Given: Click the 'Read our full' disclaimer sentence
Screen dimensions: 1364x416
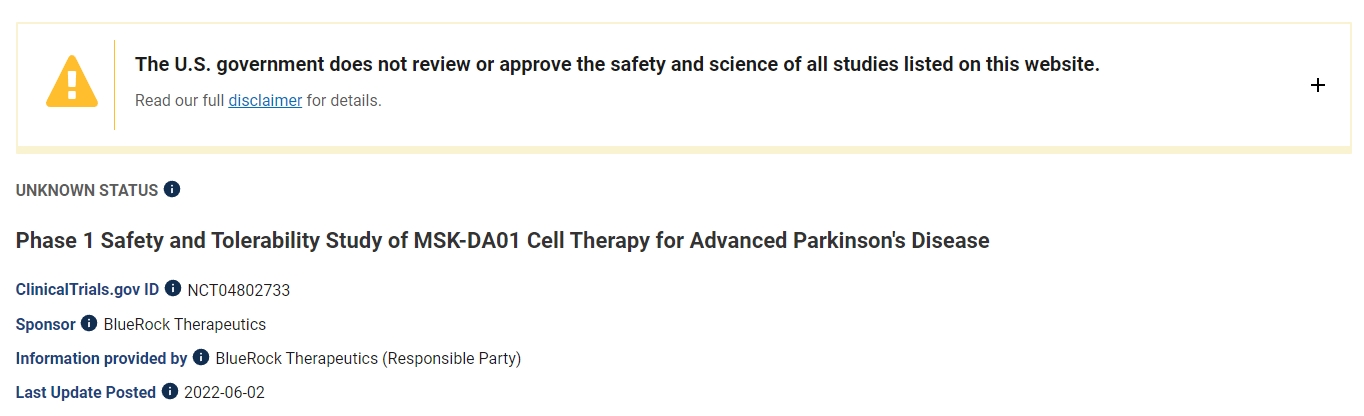Looking at the screenshot, I should point(180,100).
